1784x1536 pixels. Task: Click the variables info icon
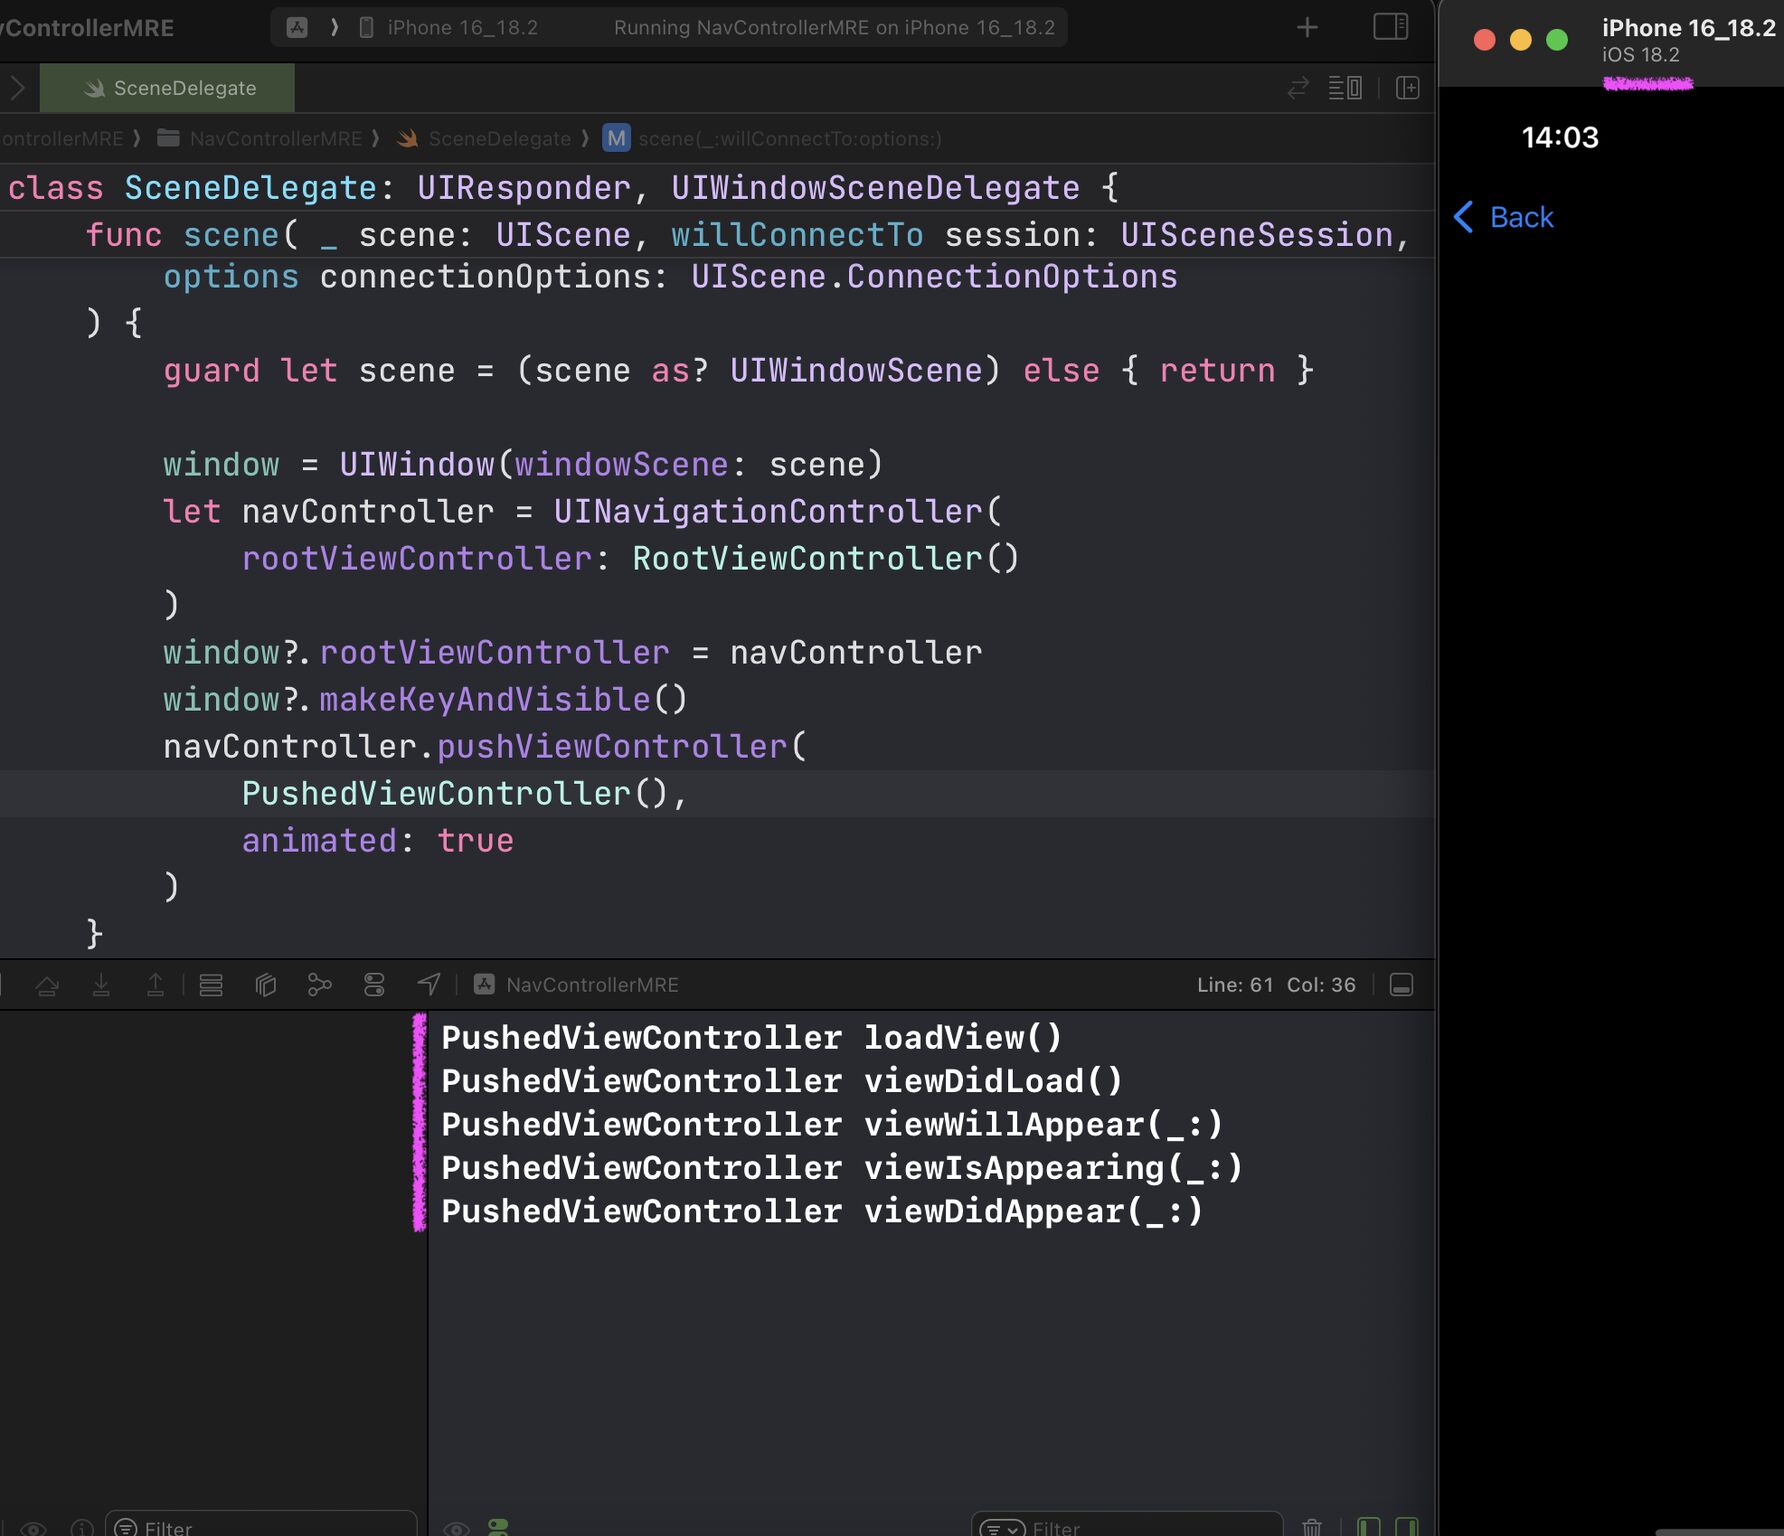point(82,1528)
